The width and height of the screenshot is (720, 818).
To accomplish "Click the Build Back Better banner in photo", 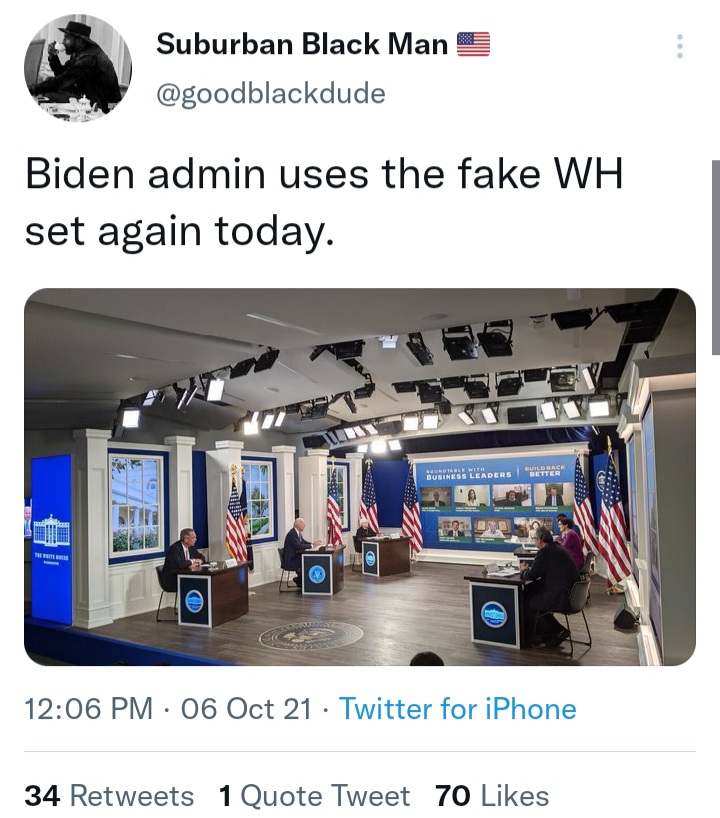I will (x=544, y=472).
